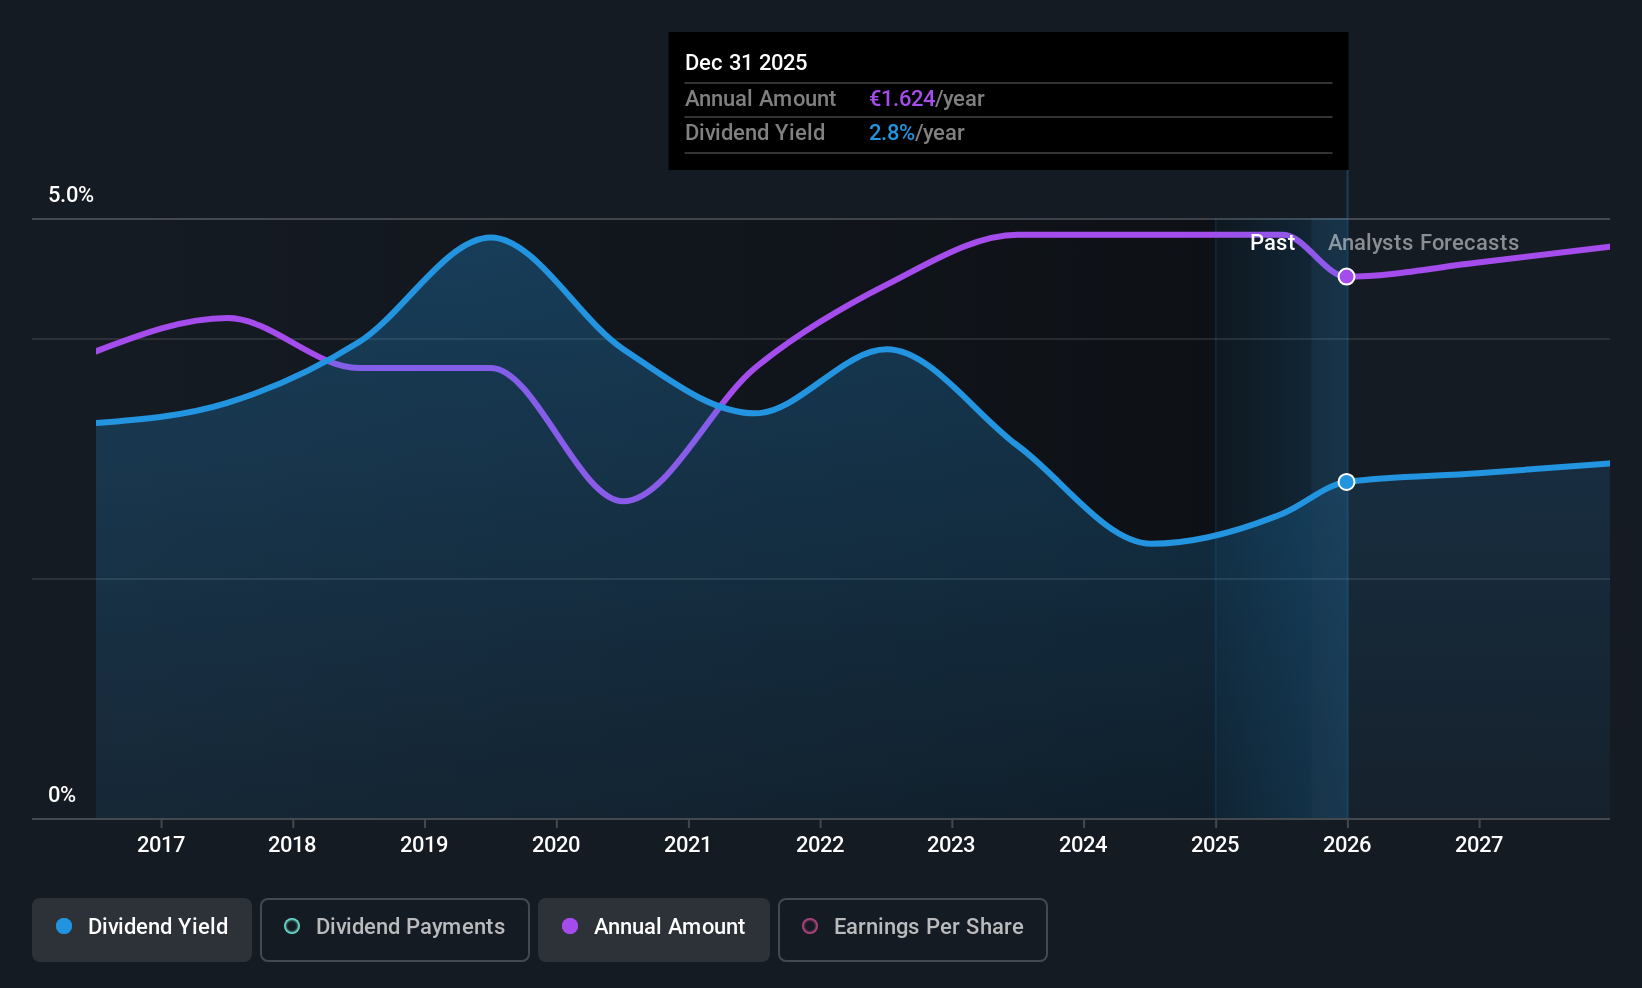Click the 2017 x-axis year label
This screenshot has width=1642, height=988.
(x=161, y=845)
